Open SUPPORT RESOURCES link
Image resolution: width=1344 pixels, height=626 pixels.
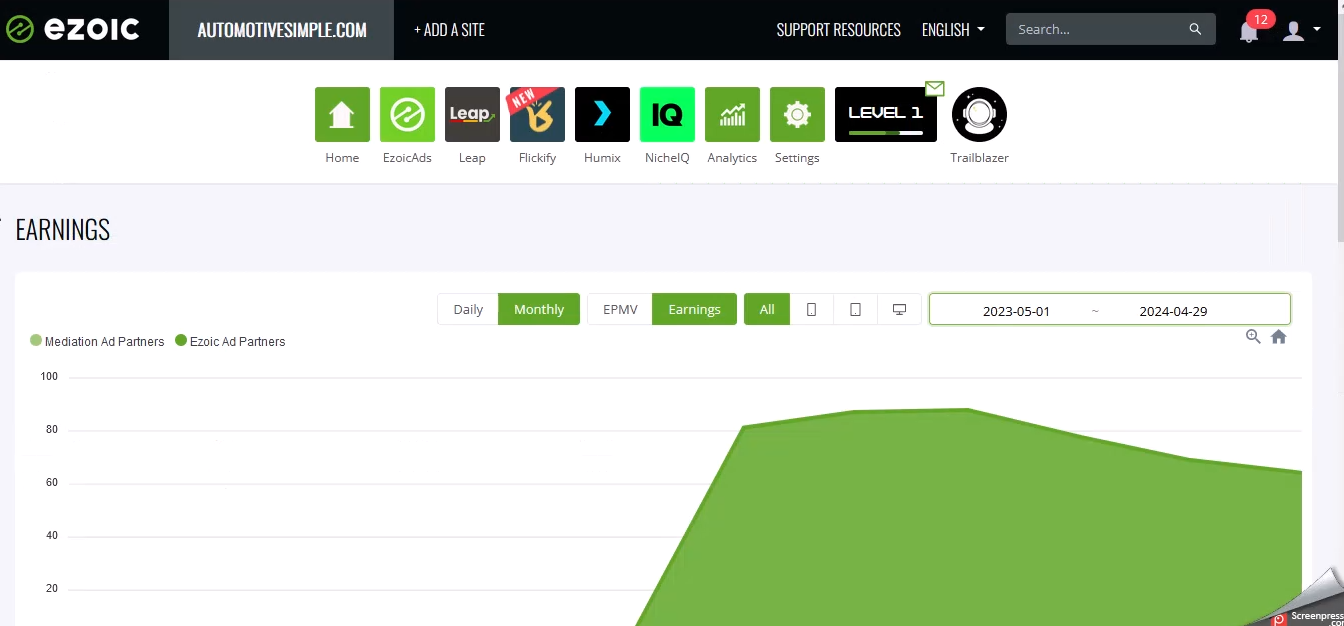[839, 30]
